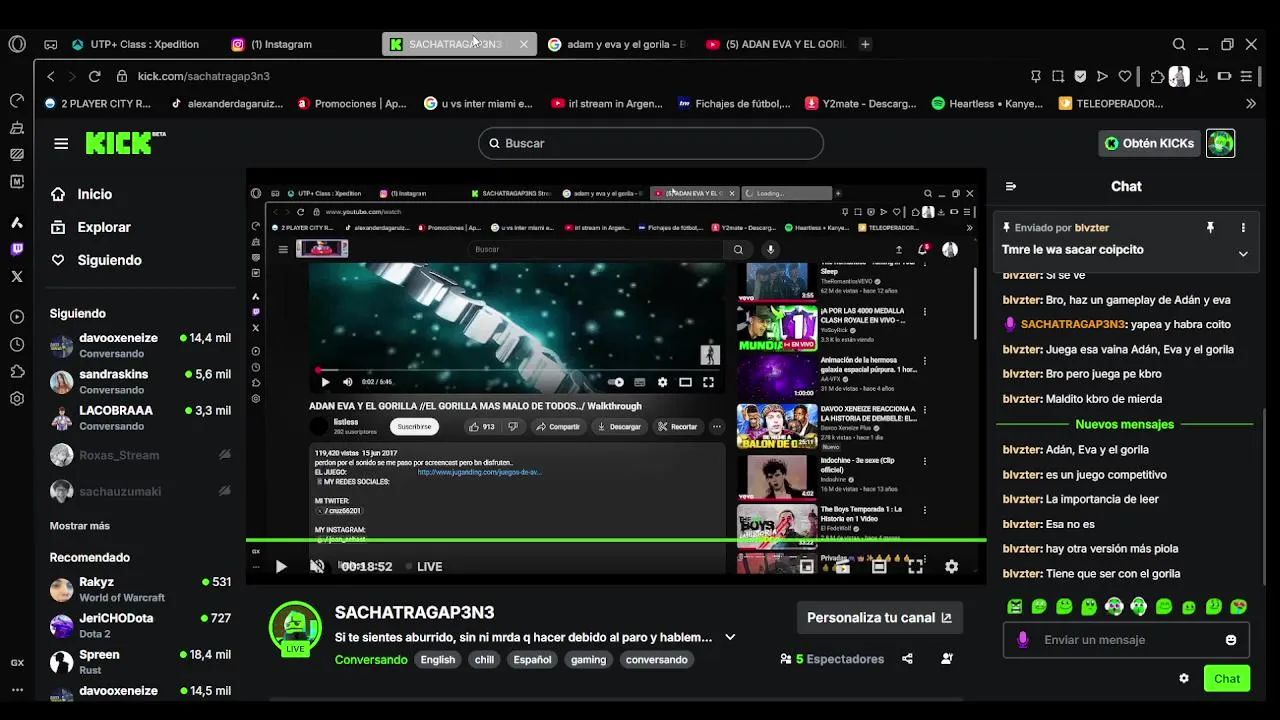Viewport: 1280px width, 720px height.
Task: Click the pin icon on pinned message
Action: click(1210, 228)
